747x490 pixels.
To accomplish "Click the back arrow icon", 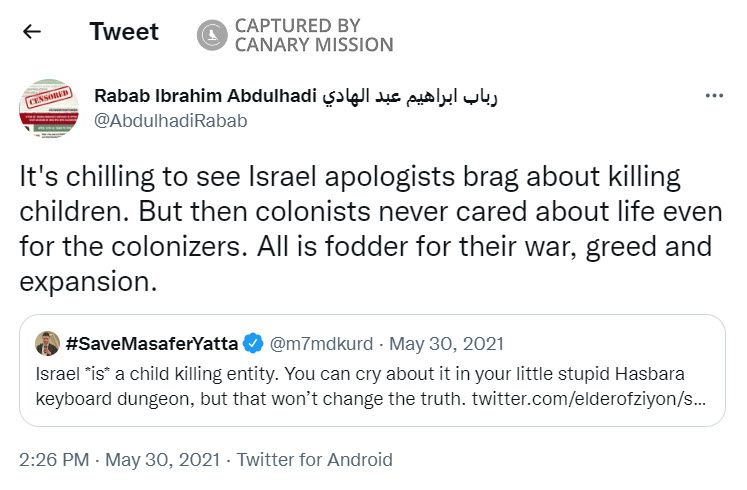I will (32, 32).
